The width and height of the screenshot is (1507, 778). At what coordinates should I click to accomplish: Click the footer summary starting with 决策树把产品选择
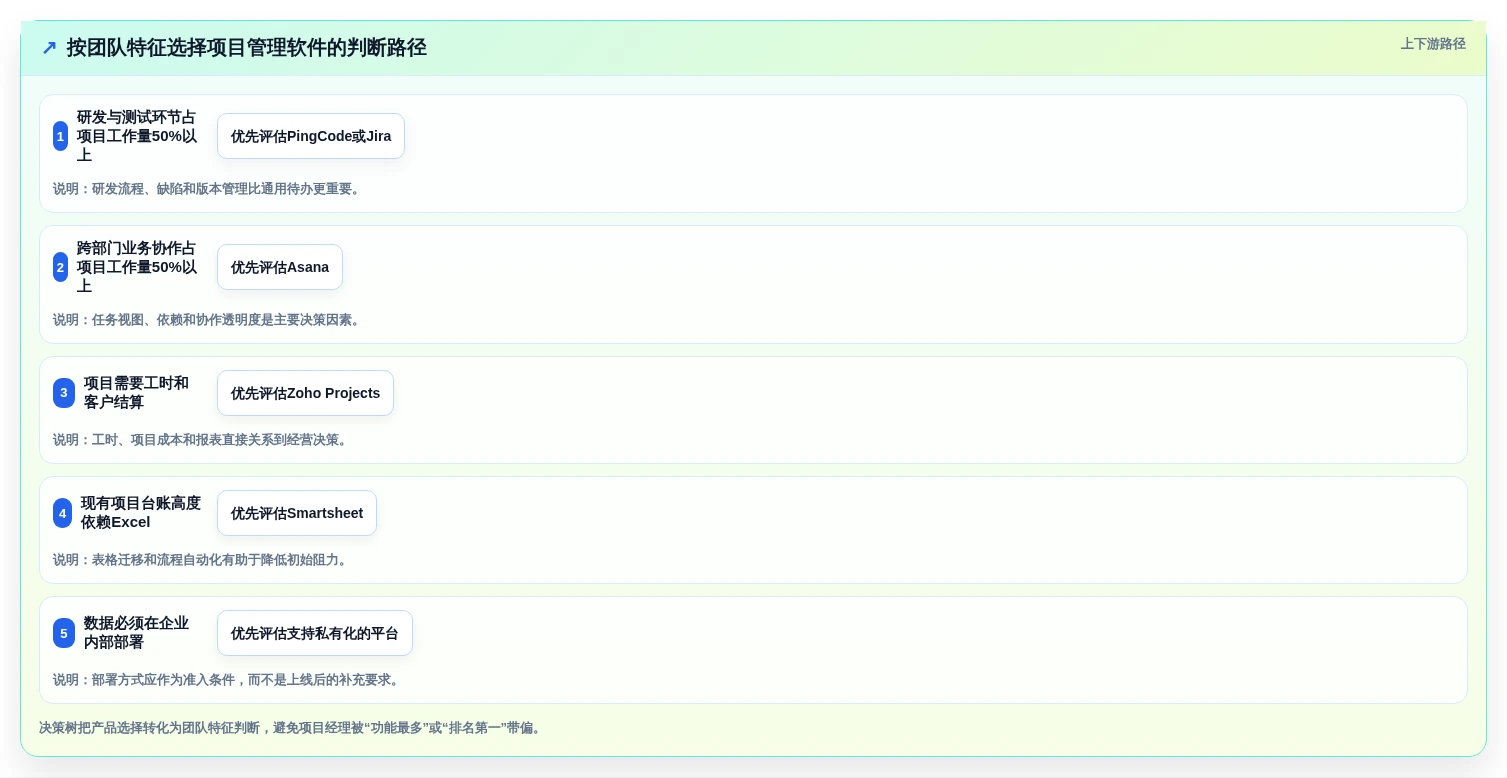pyautogui.click(x=292, y=728)
